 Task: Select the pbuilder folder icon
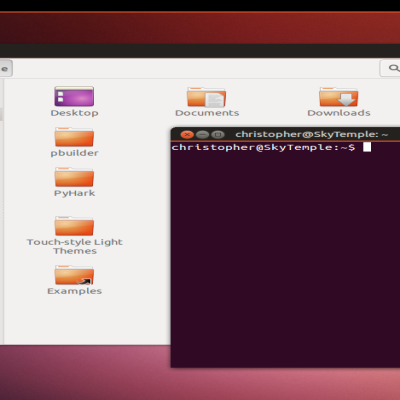coord(74,137)
